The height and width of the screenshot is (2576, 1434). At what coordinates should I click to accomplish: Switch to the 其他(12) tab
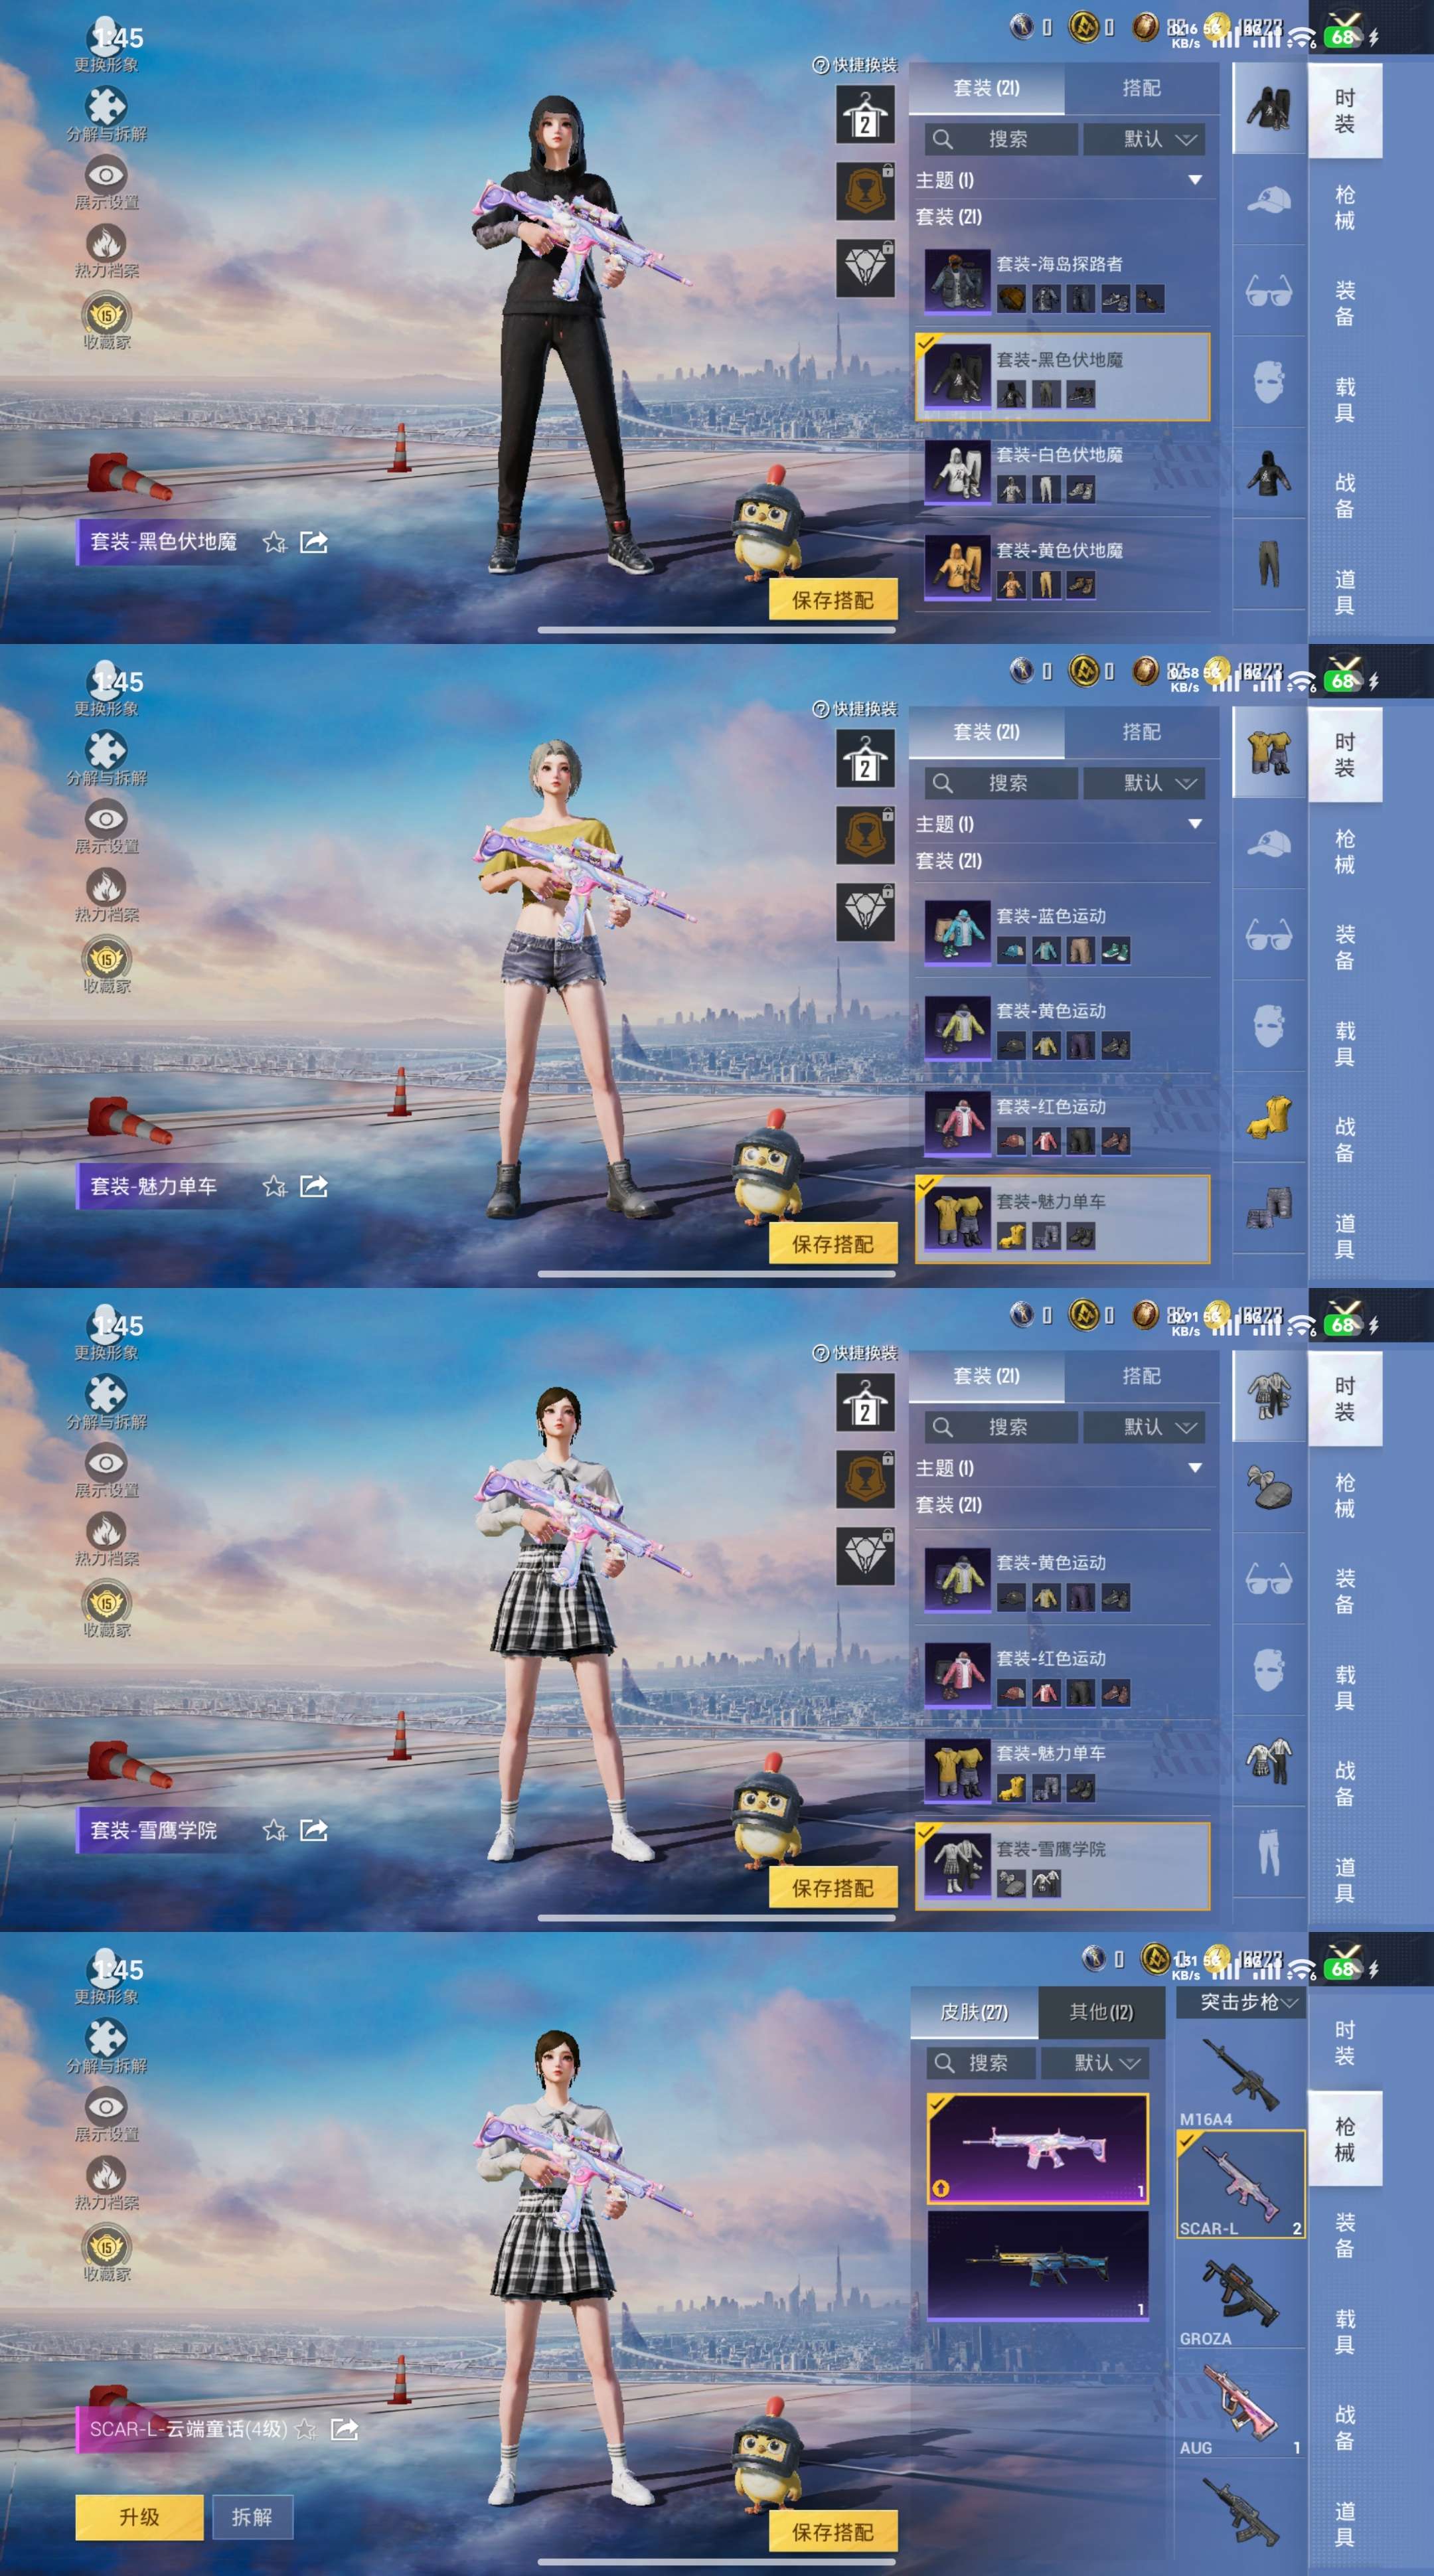[x=1101, y=2012]
